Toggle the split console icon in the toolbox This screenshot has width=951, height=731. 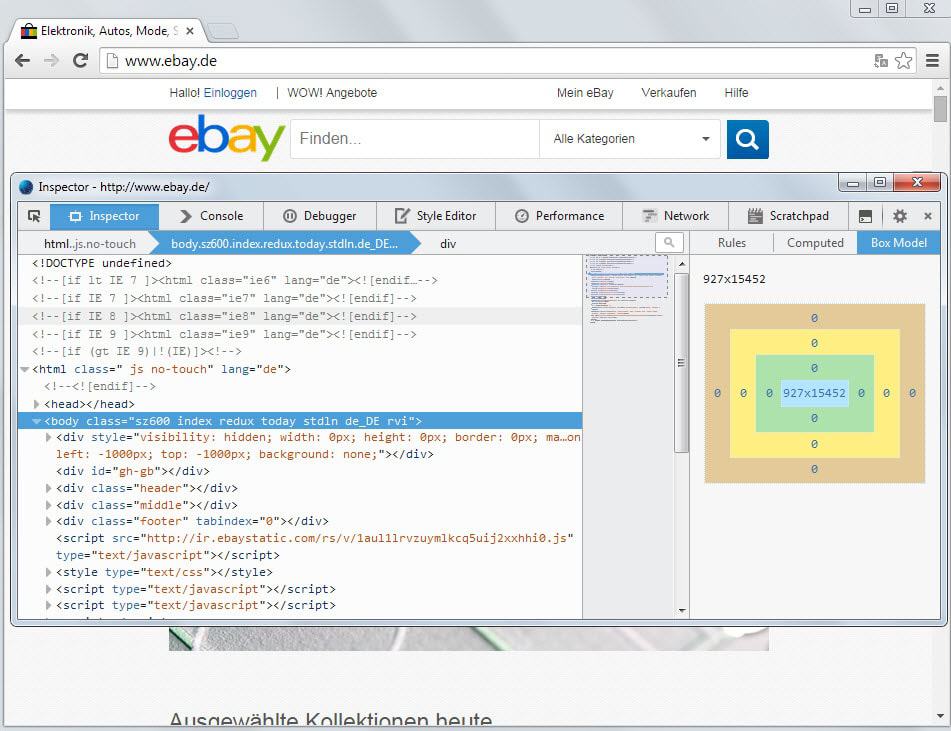(866, 217)
